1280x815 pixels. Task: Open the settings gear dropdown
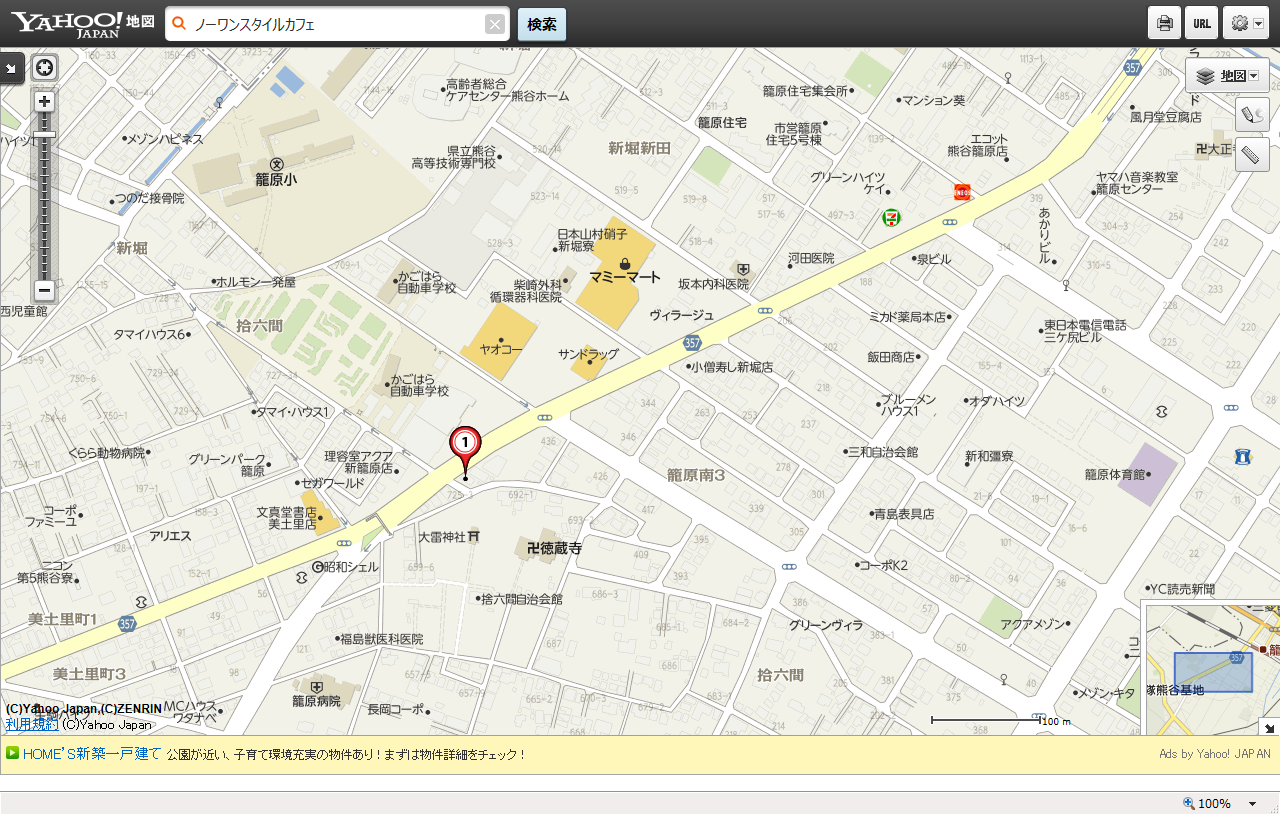point(1245,23)
